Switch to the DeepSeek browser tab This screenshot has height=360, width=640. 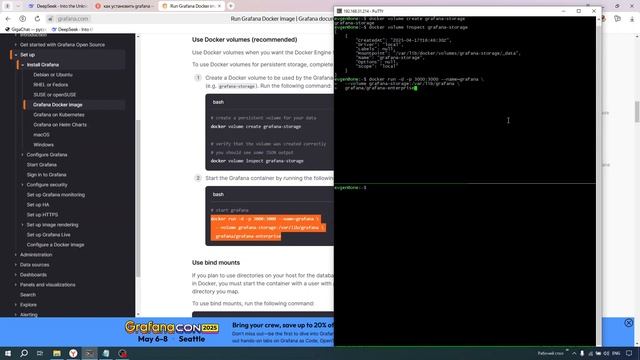(57, 6)
